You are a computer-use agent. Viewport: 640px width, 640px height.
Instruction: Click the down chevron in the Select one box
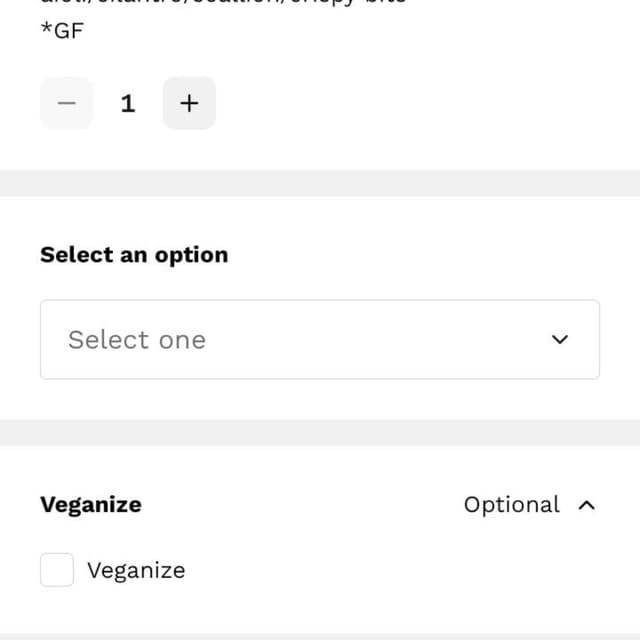tap(560, 339)
